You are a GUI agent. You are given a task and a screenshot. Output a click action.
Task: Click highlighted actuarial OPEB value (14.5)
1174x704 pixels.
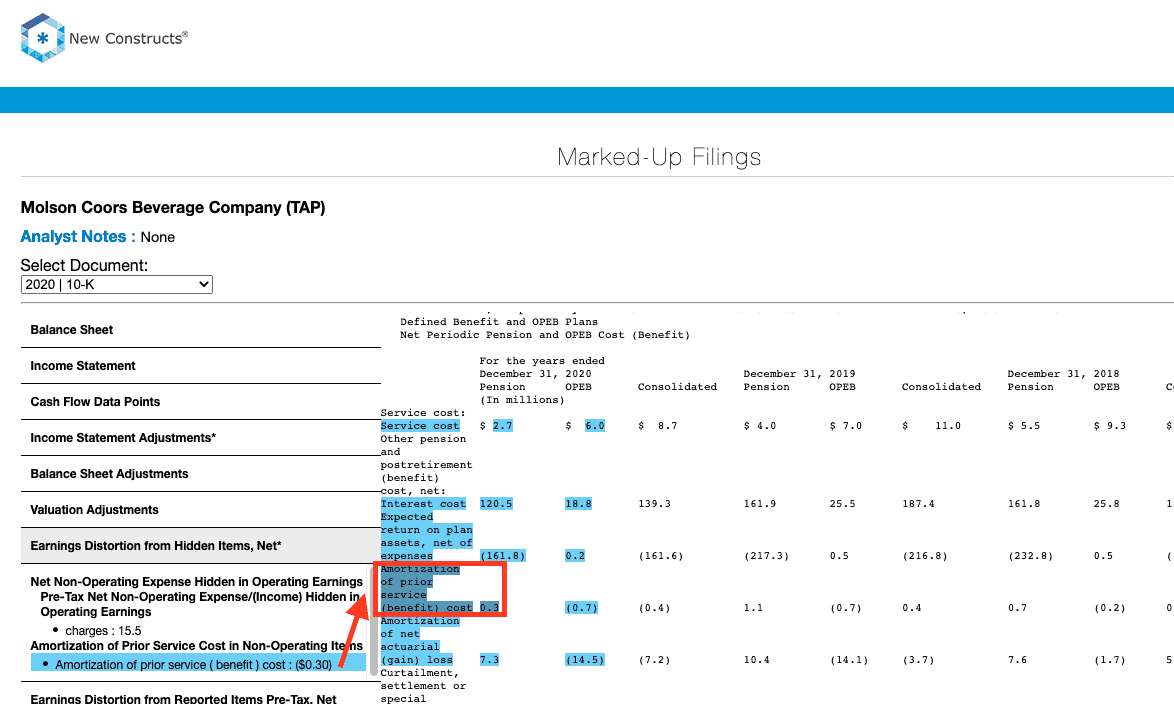pos(585,660)
